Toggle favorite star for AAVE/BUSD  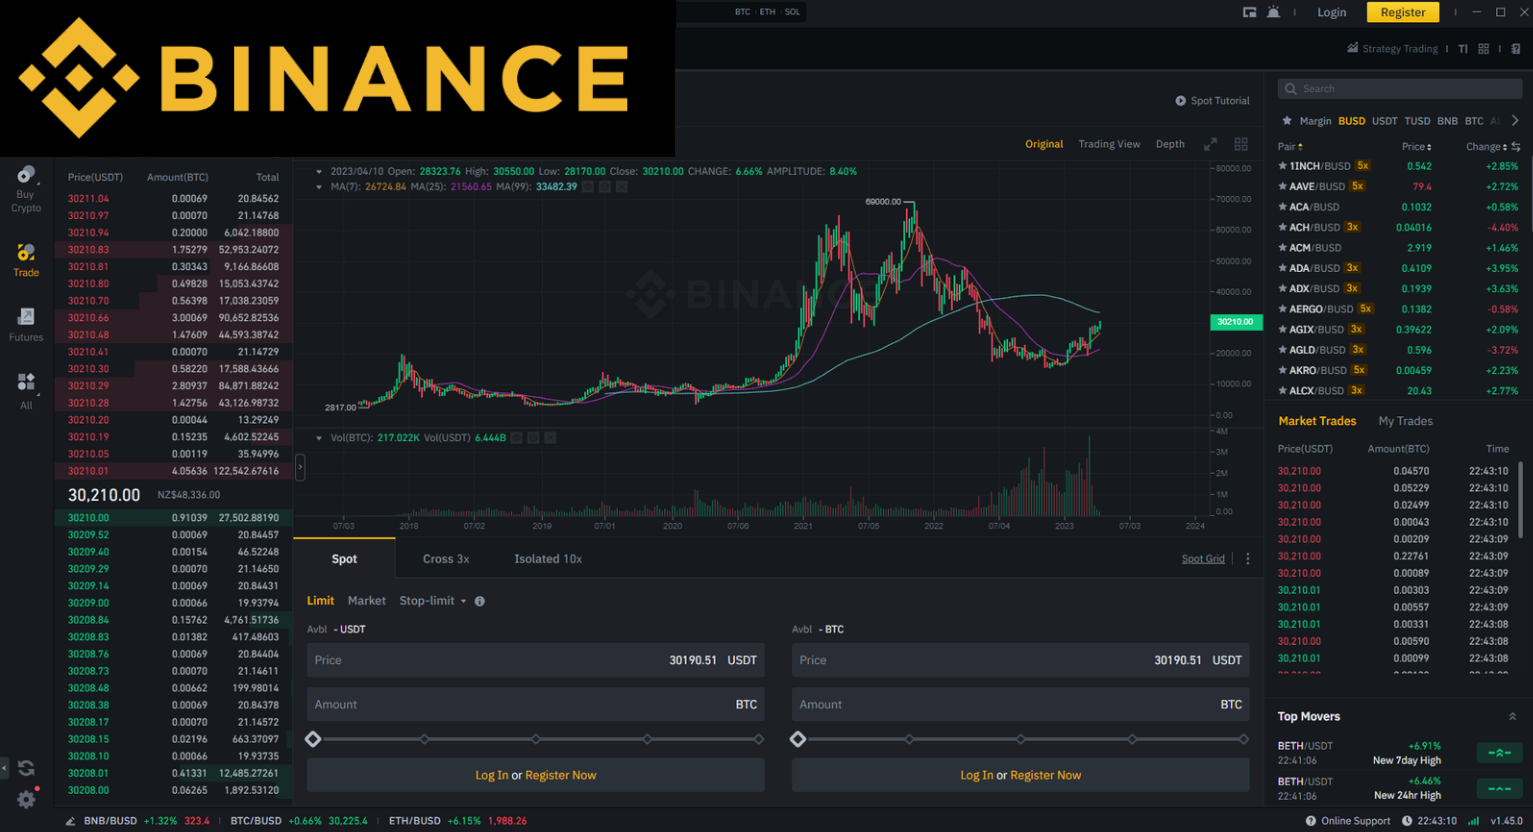[x=1283, y=186]
